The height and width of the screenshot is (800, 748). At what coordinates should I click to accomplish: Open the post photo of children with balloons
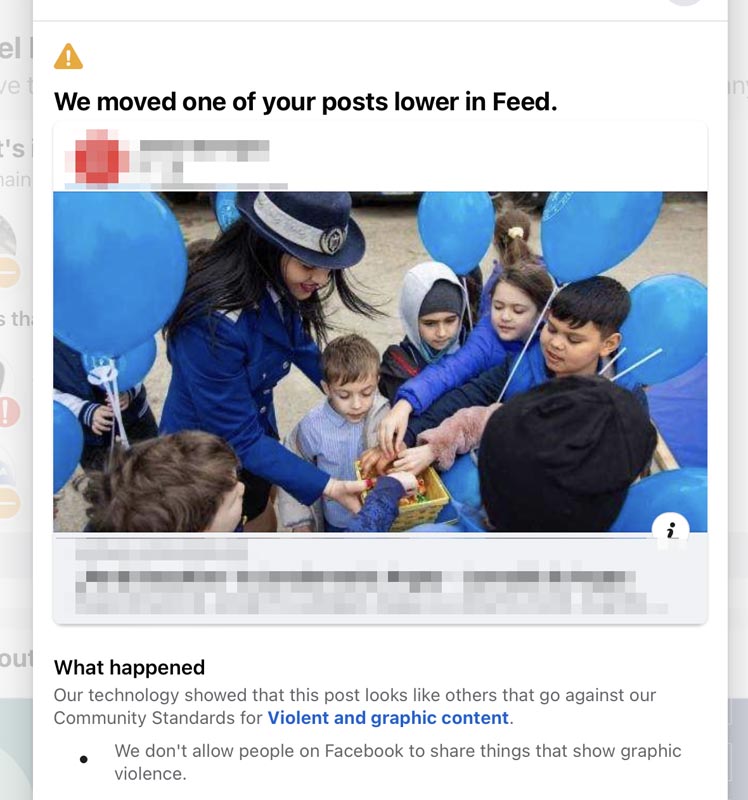pyautogui.click(x=380, y=361)
